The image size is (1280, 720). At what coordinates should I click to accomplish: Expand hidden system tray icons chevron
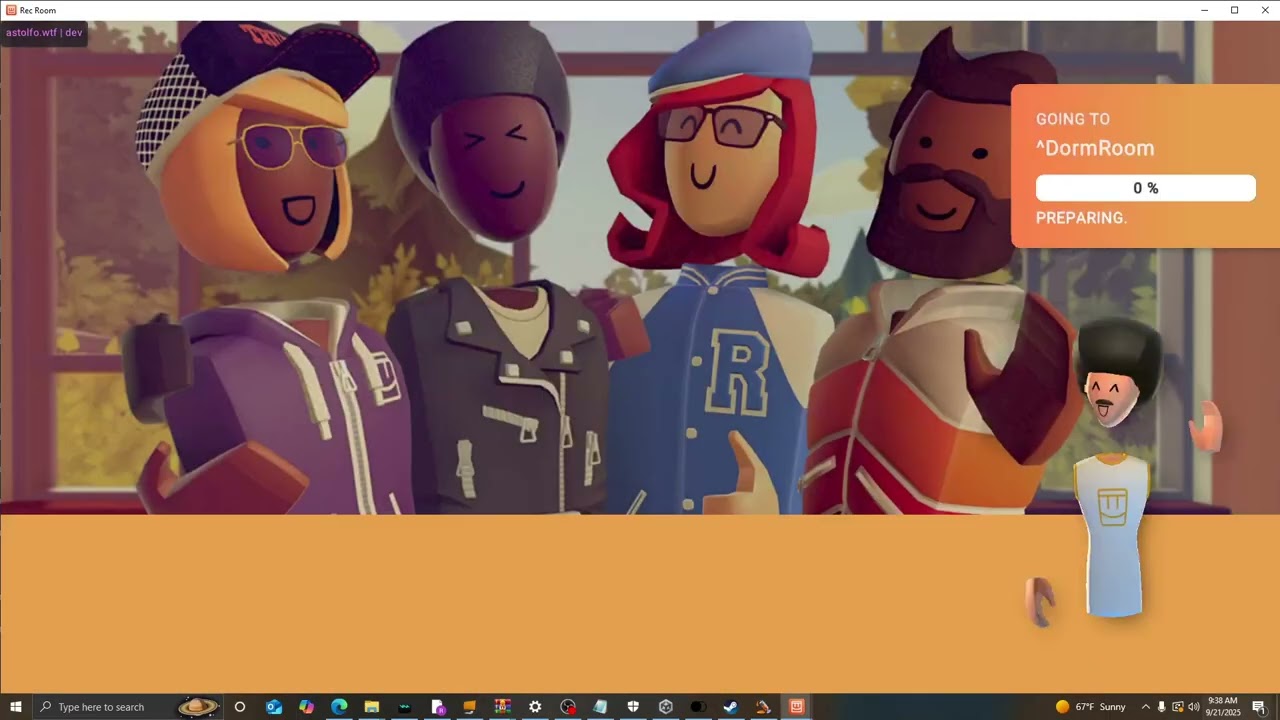tap(1145, 707)
